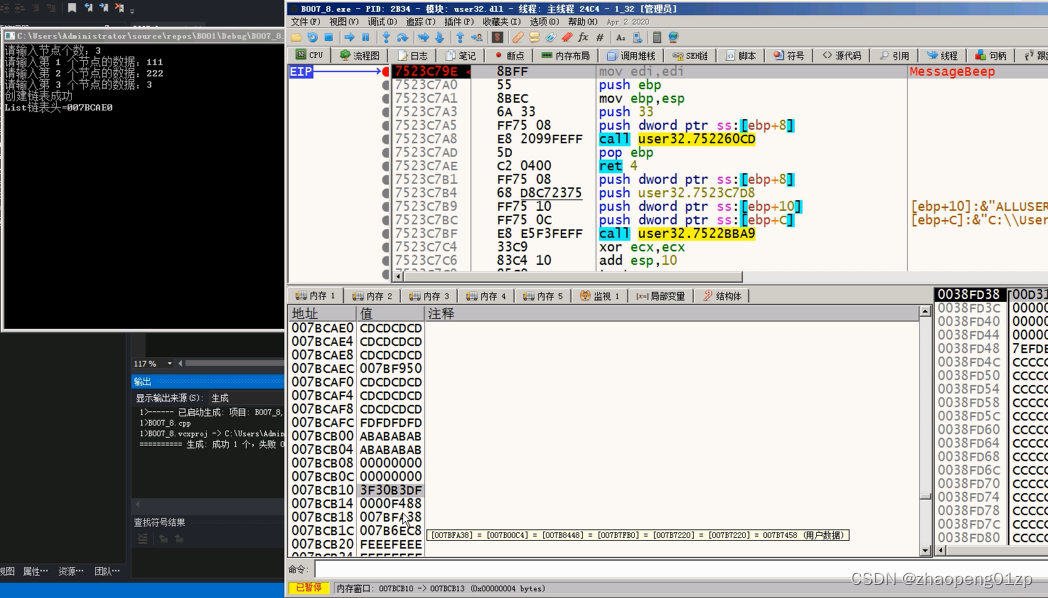This screenshot has height=598, width=1048.
Task: Click the bookmarks red icon
Action: pos(567,37)
